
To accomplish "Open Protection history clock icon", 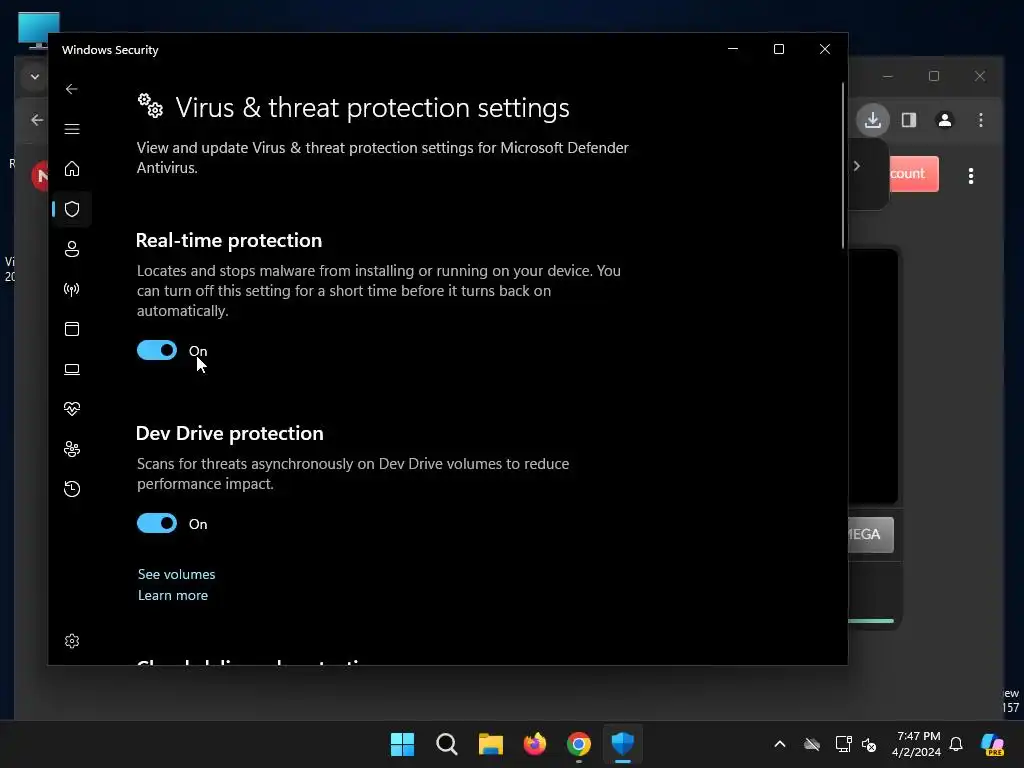I will (x=72, y=488).
